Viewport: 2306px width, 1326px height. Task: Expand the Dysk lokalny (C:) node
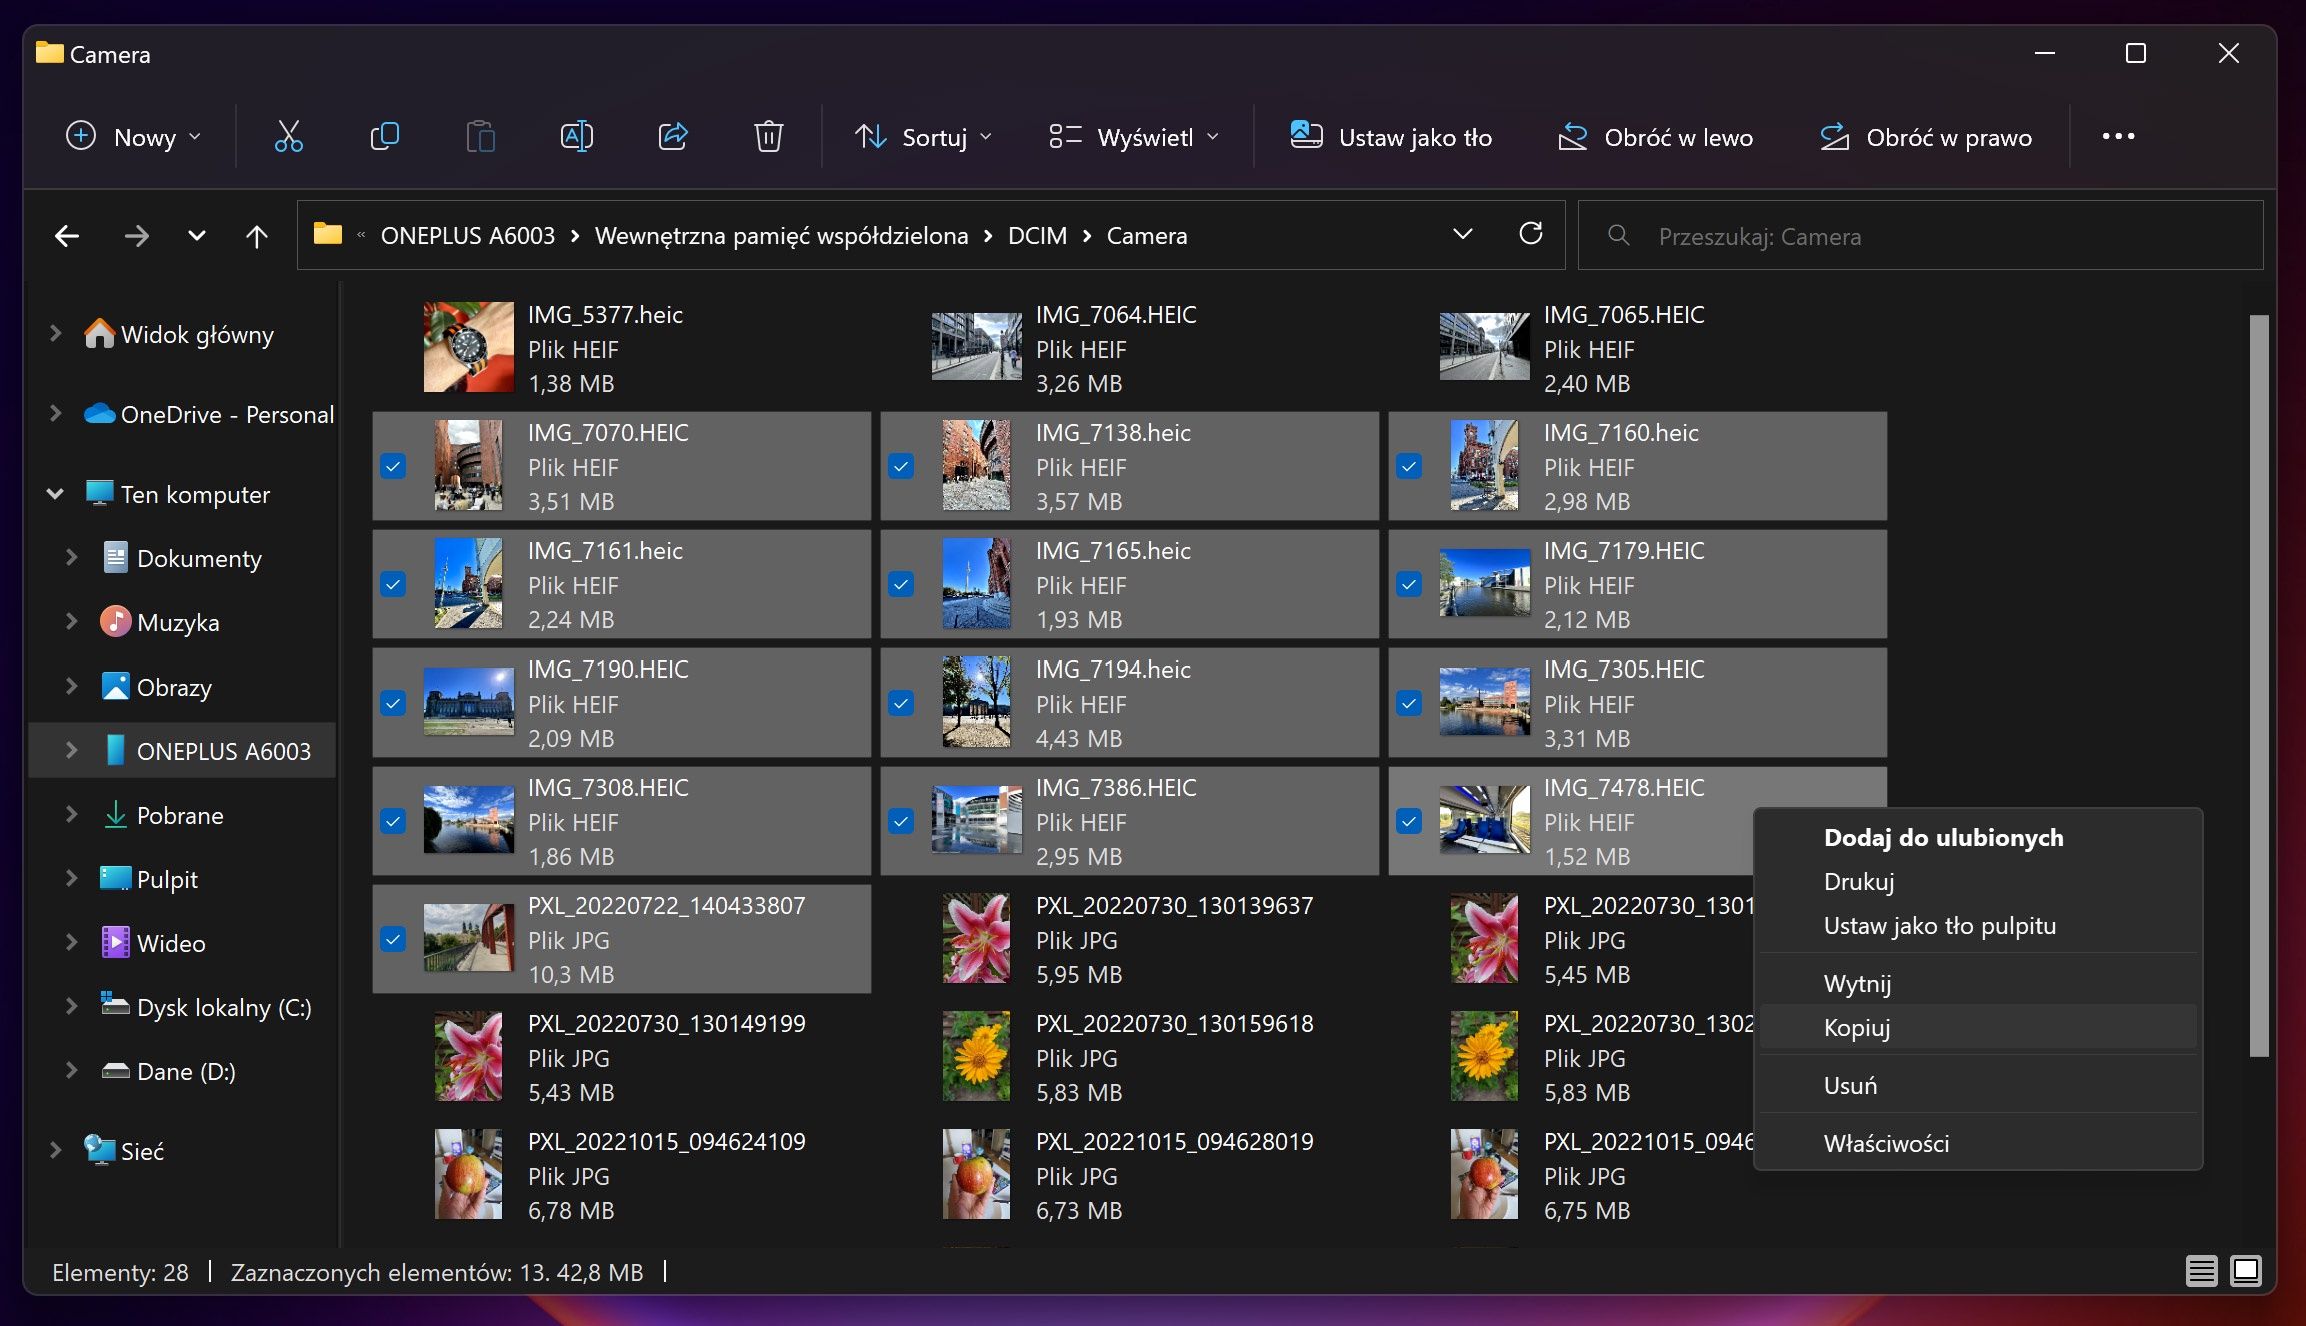[x=71, y=1006]
